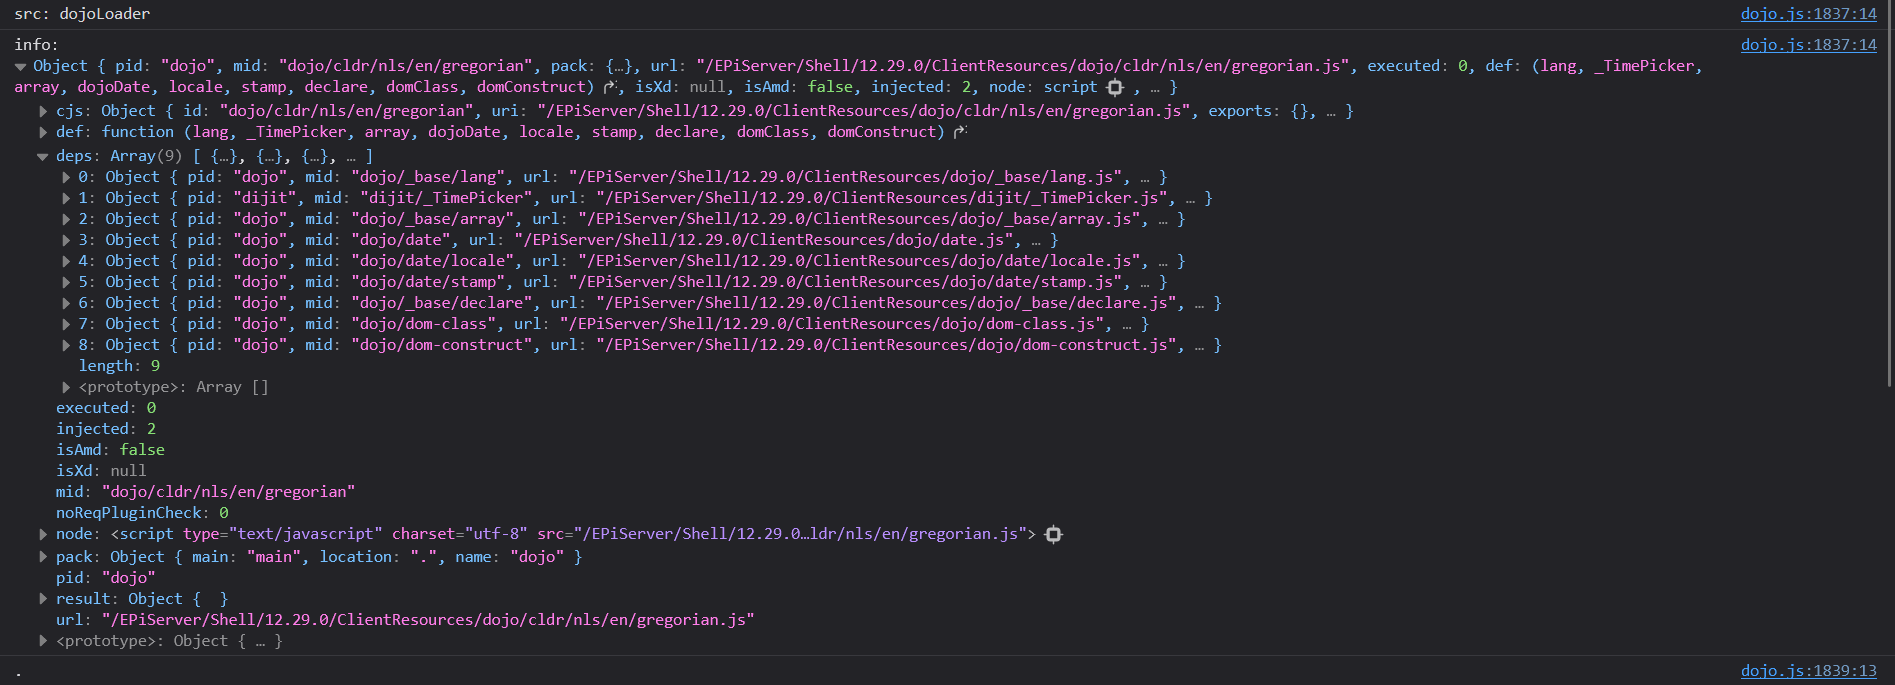Expand deps item 5 dojo/date/stamp

pos(66,282)
